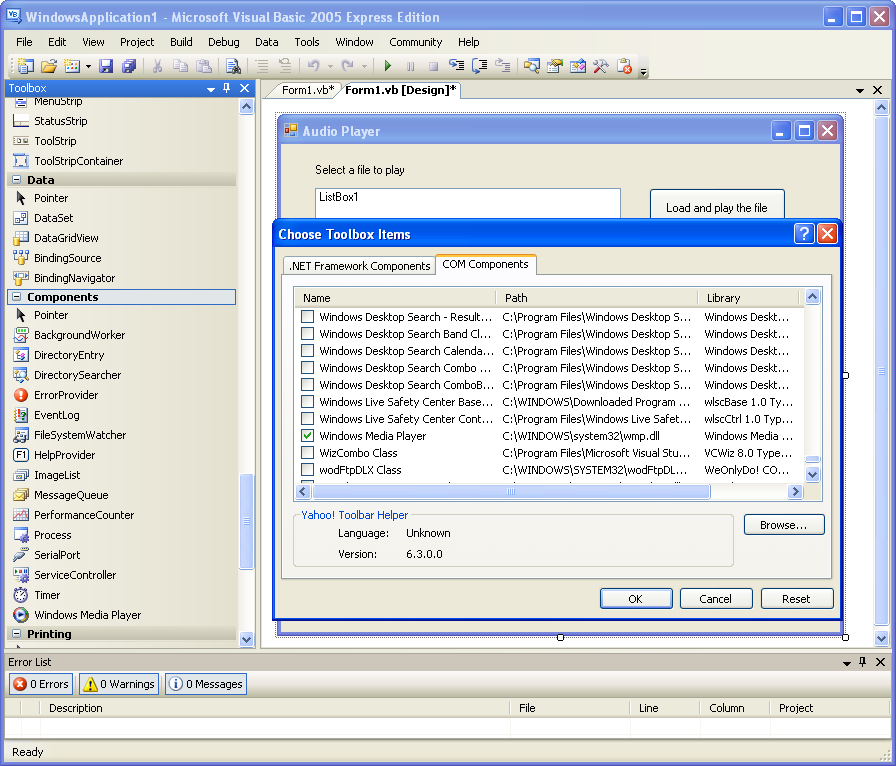The height and width of the screenshot is (766, 896).
Task: Open the Build menu
Action: [x=181, y=42]
